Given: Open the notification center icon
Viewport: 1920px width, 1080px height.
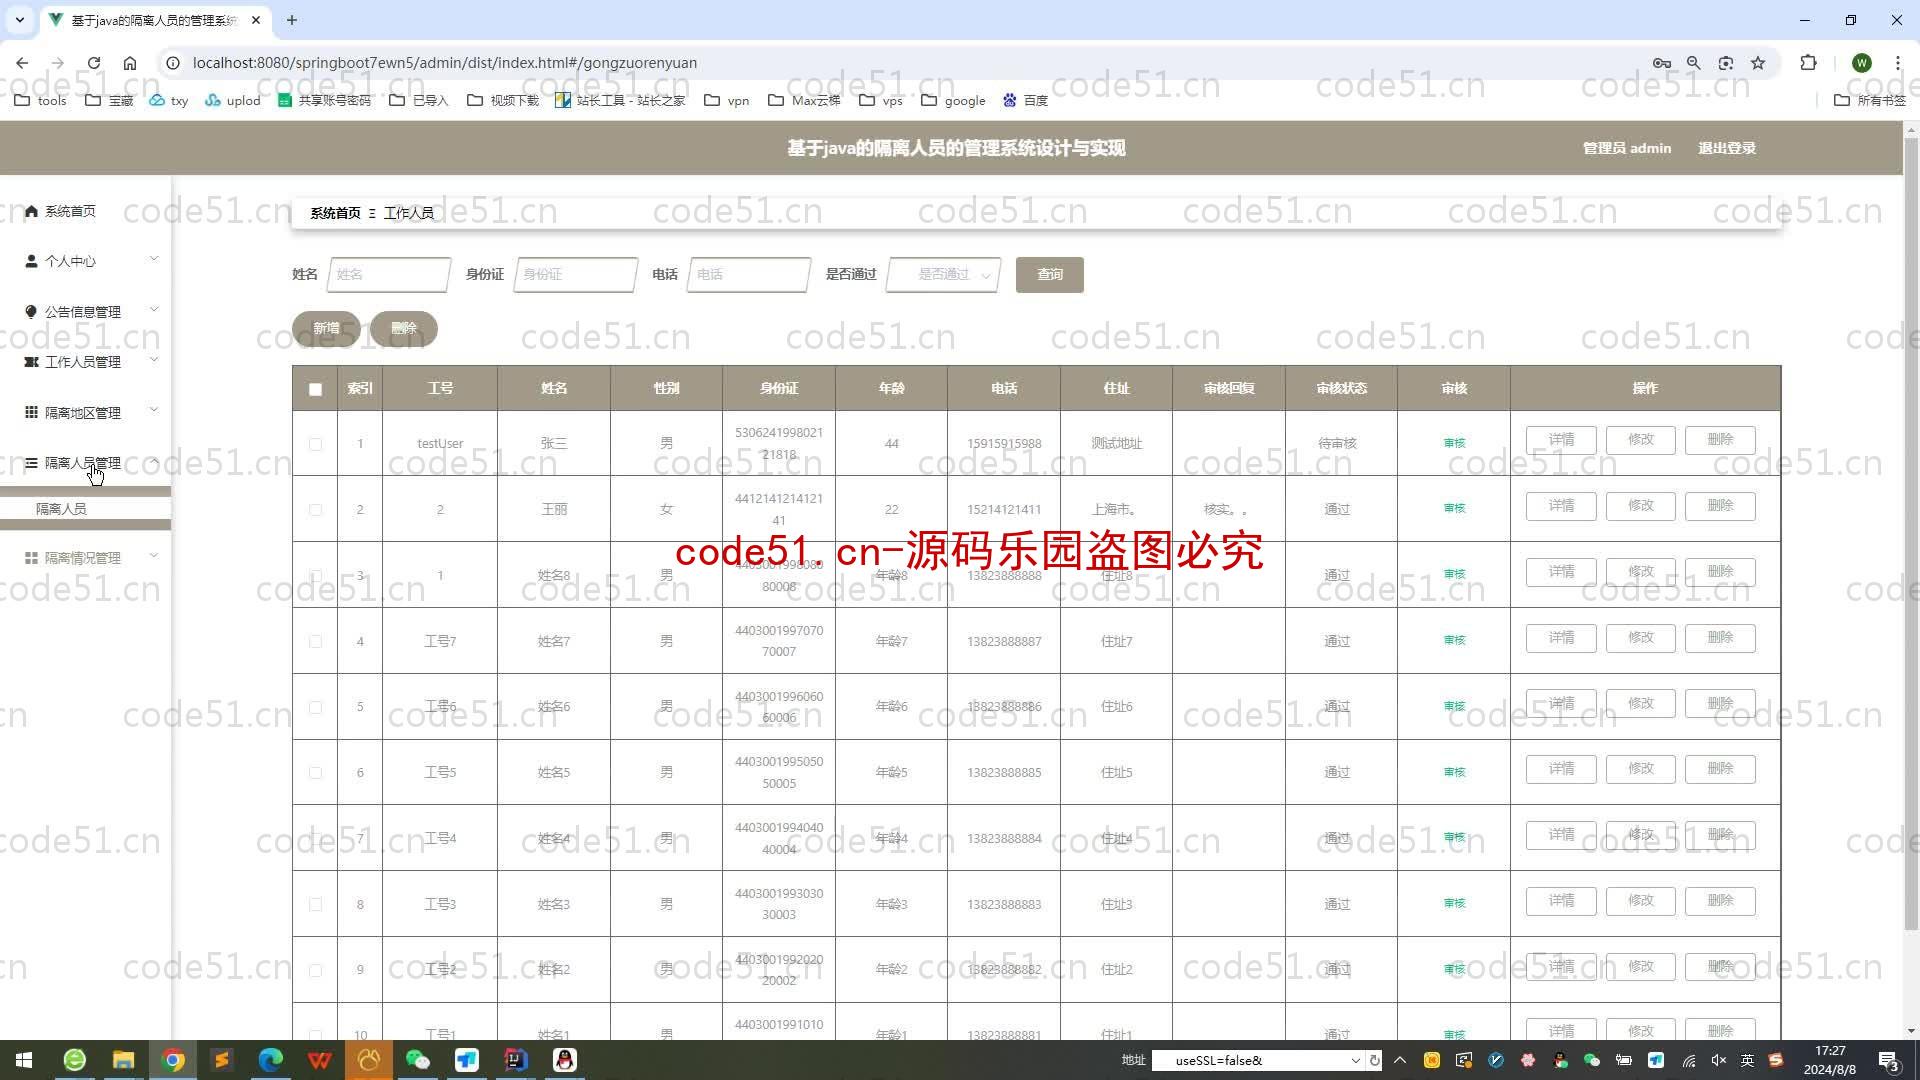Looking at the screenshot, I should pyautogui.click(x=1888, y=1060).
